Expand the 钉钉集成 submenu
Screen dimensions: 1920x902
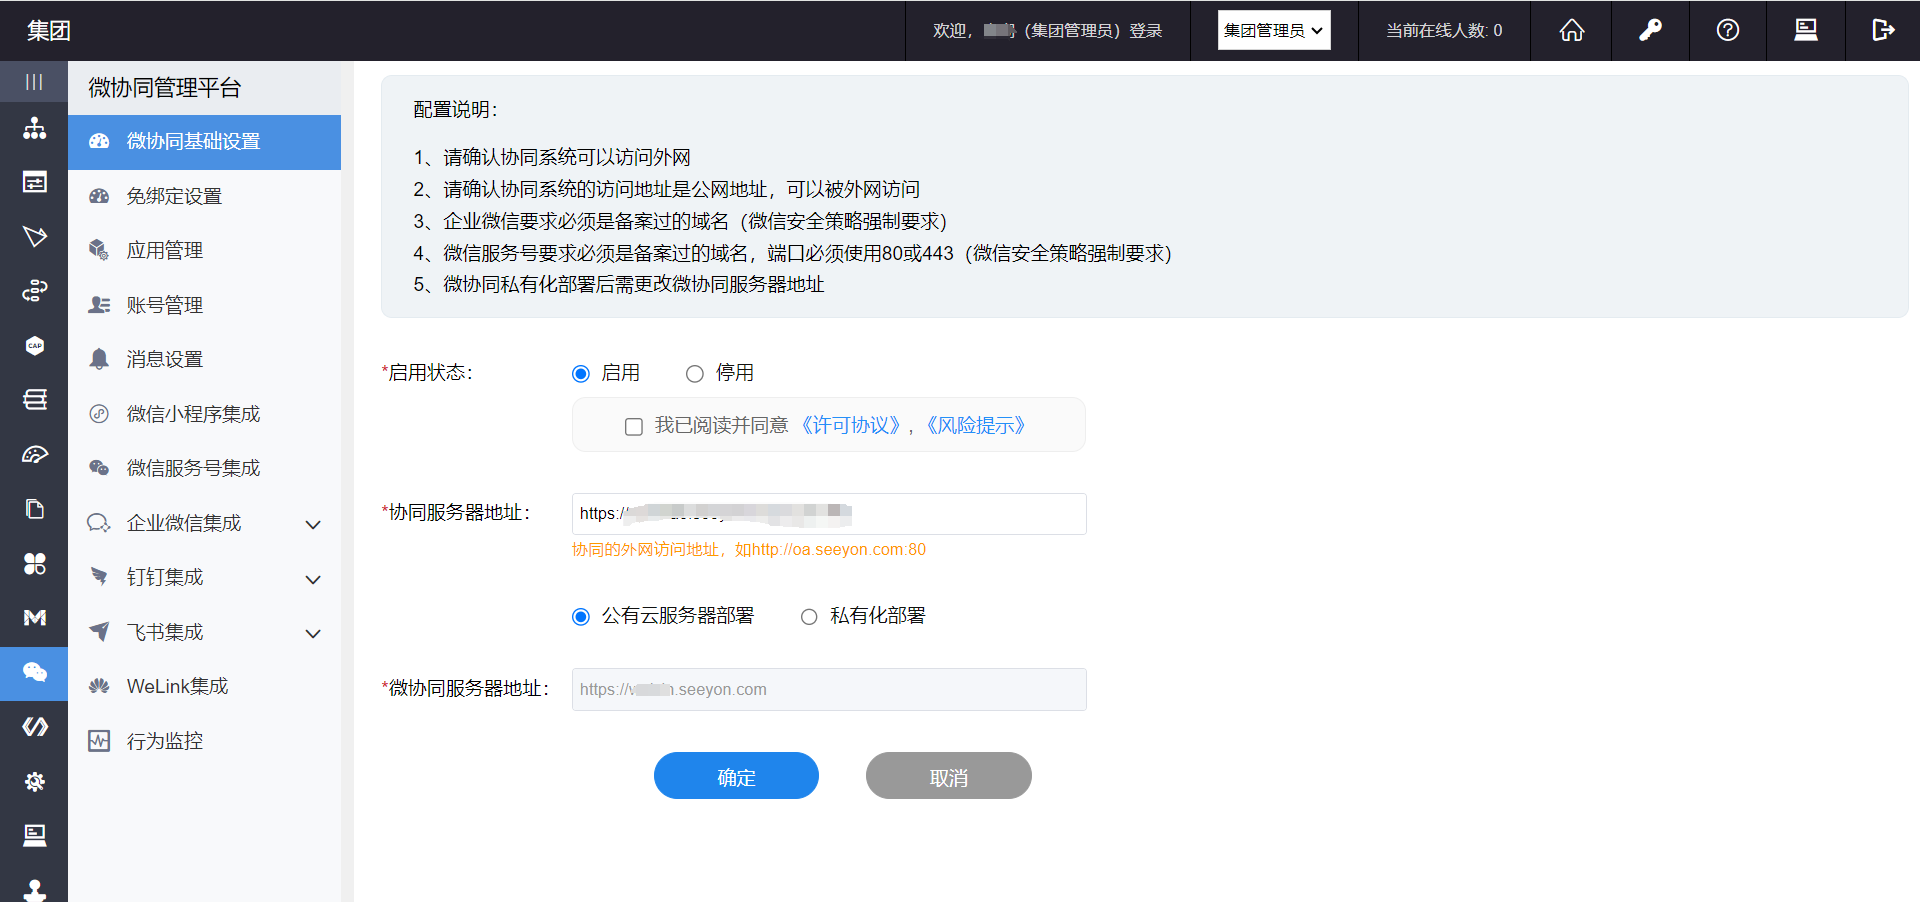[312, 579]
